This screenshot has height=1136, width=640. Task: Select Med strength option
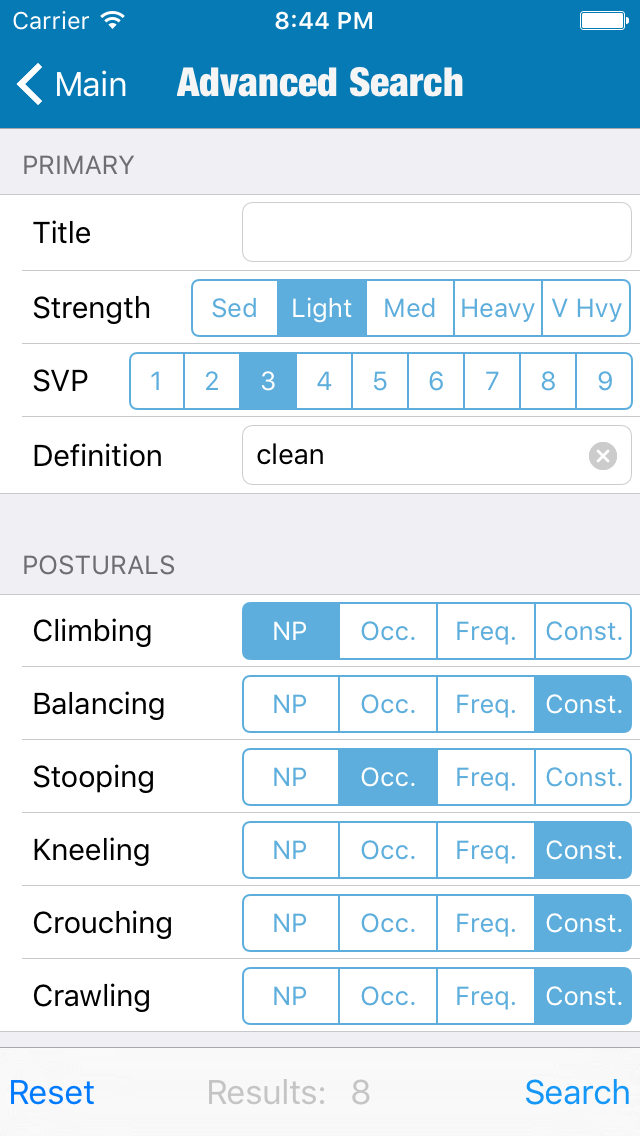(410, 308)
